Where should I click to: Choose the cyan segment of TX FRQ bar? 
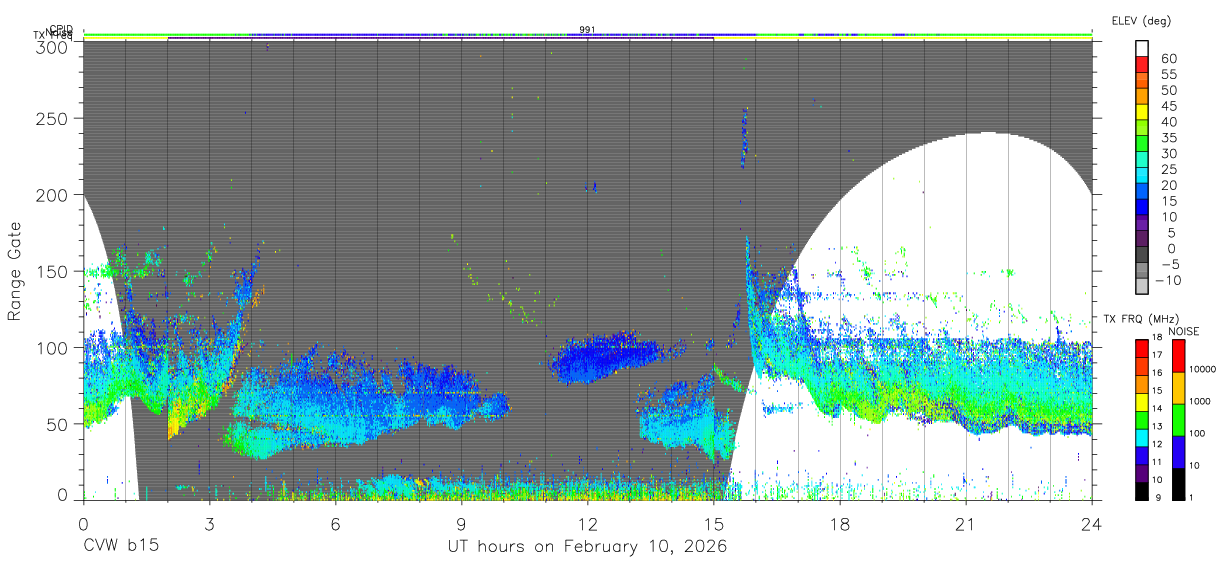pyautogui.click(x=1142, y=437)
